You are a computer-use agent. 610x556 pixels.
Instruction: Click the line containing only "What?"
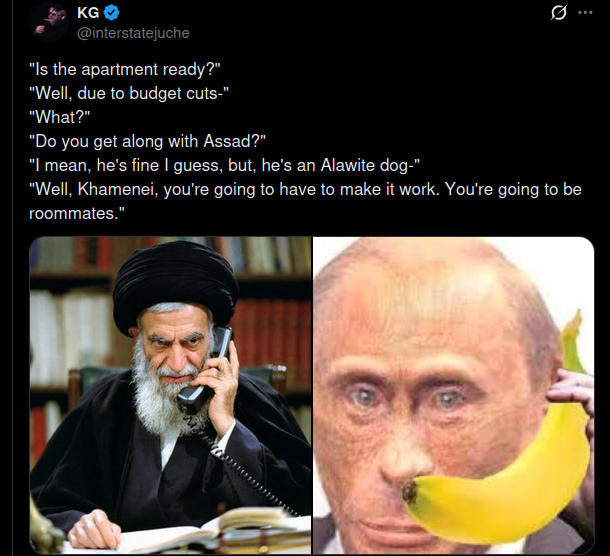[x=60, y=117]
